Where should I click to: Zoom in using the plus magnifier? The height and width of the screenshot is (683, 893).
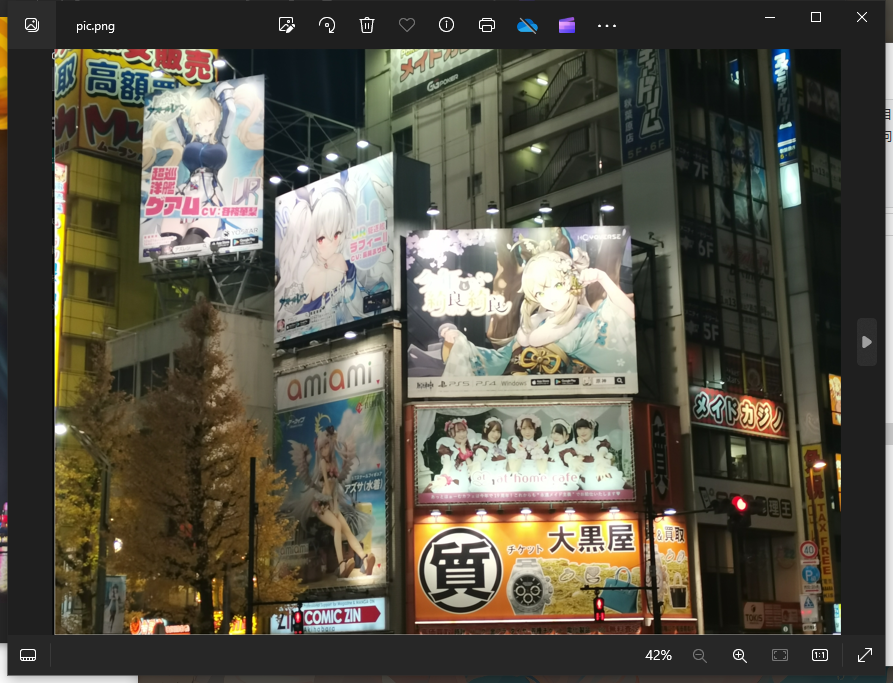point(740,655)
